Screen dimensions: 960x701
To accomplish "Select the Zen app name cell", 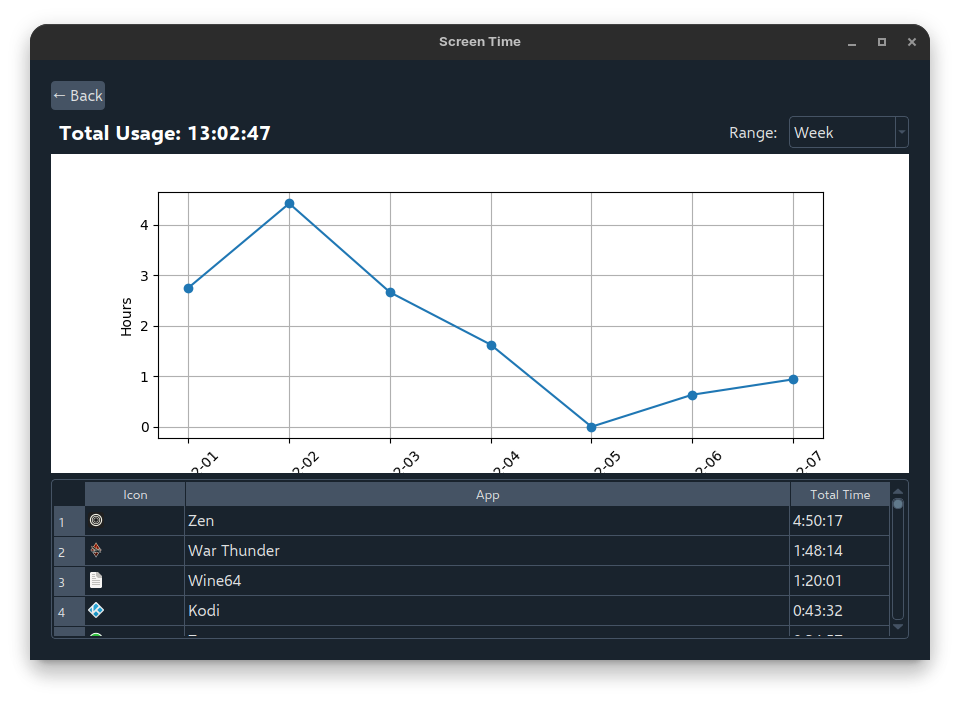I will [487, 521].
